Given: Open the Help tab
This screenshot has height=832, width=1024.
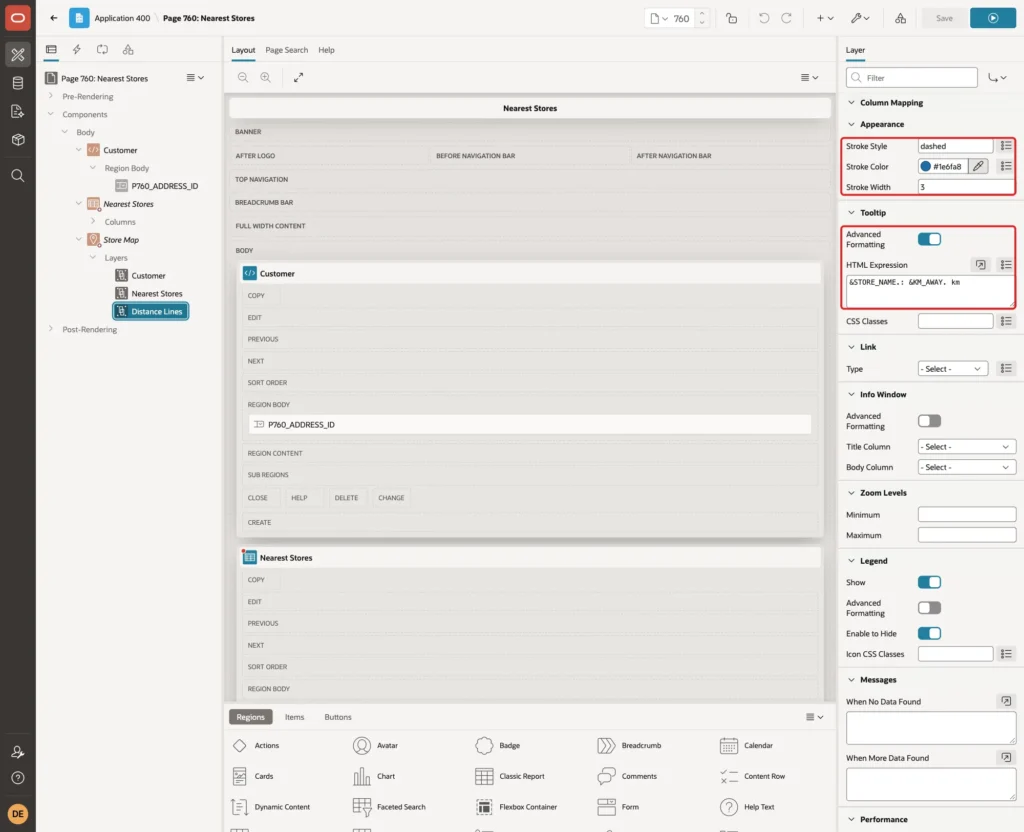Looking at the screenshot, I should point(327,50).
